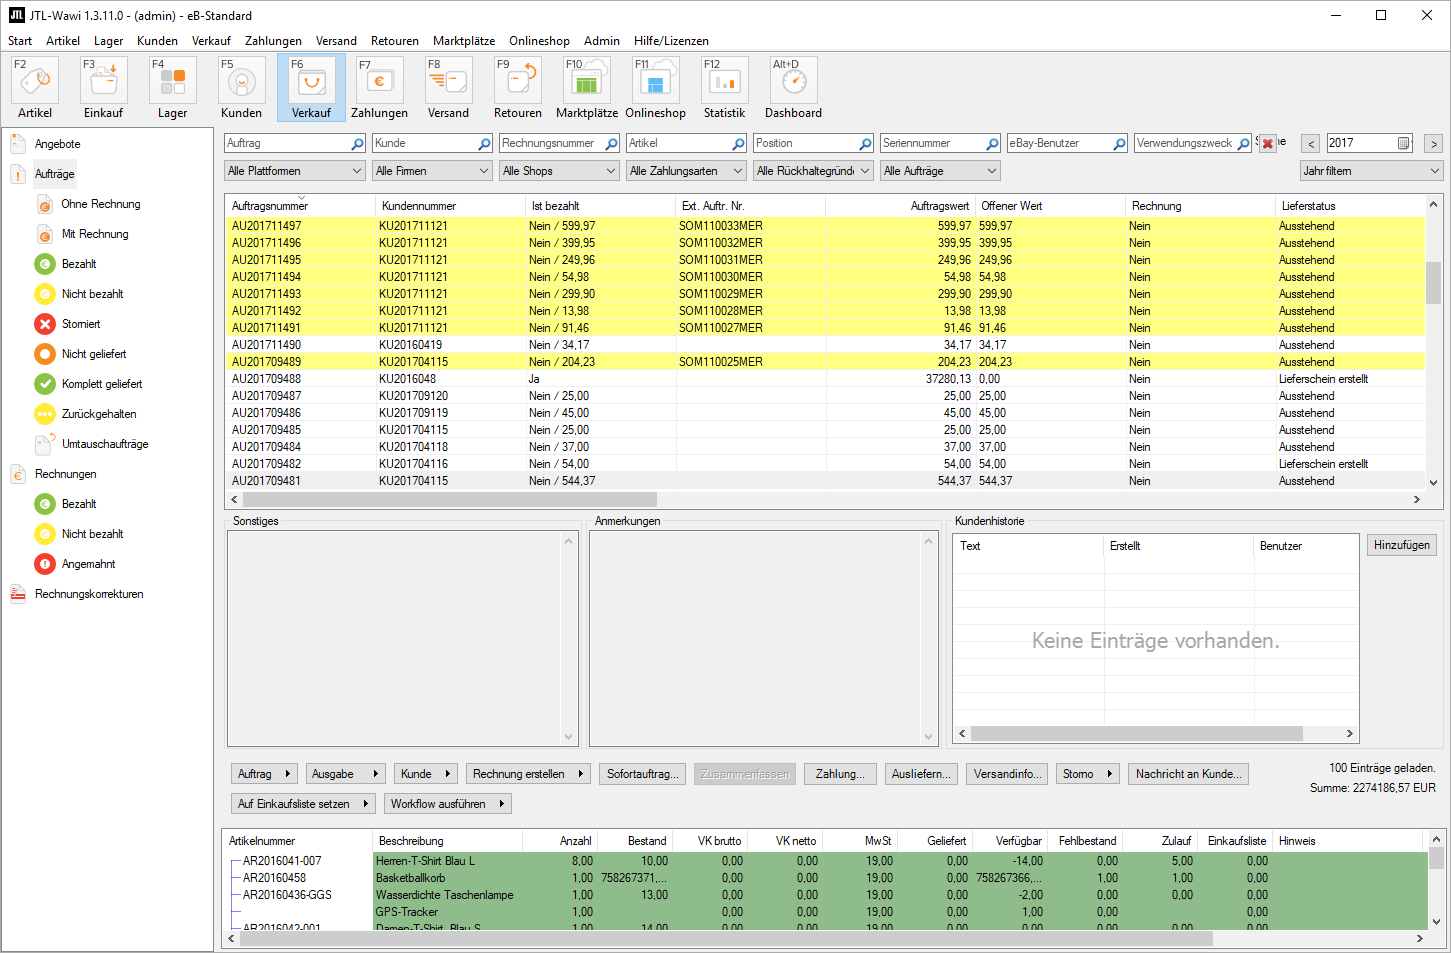This screenshot has height=953, width=1451.
Task: Go to next year with arrow button
Action: click(x=1433, y=143)
